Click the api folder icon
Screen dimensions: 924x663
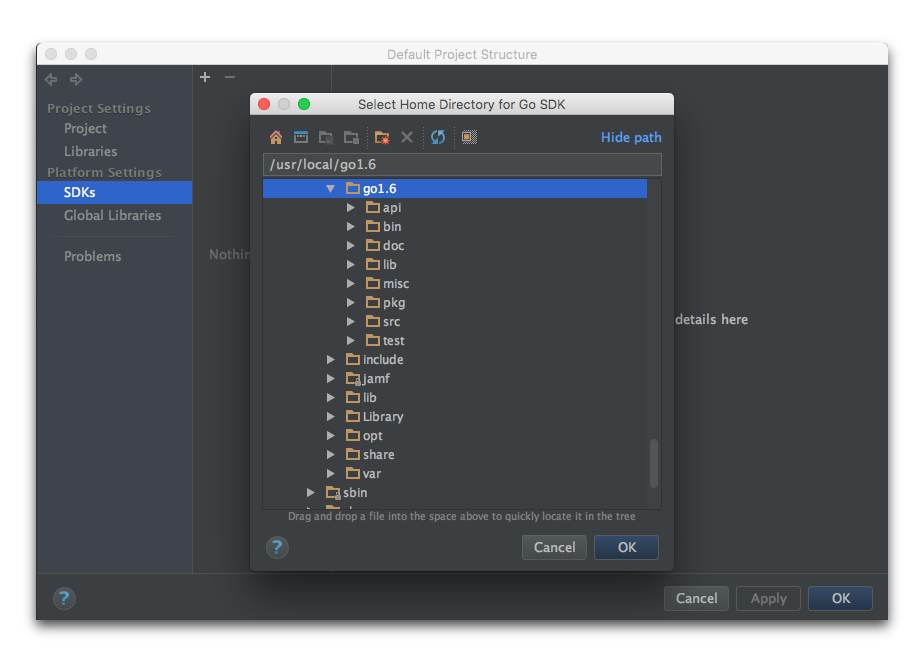tap(372, 207)
